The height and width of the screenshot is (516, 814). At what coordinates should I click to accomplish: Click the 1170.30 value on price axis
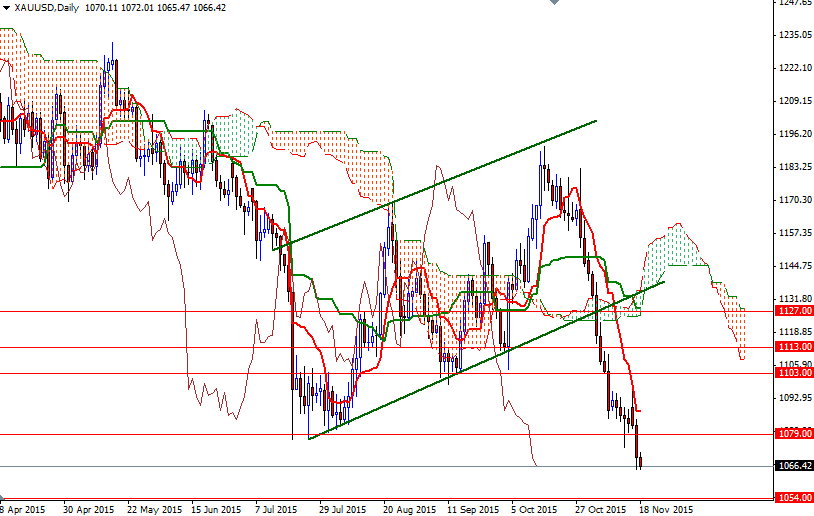point(792,200)
